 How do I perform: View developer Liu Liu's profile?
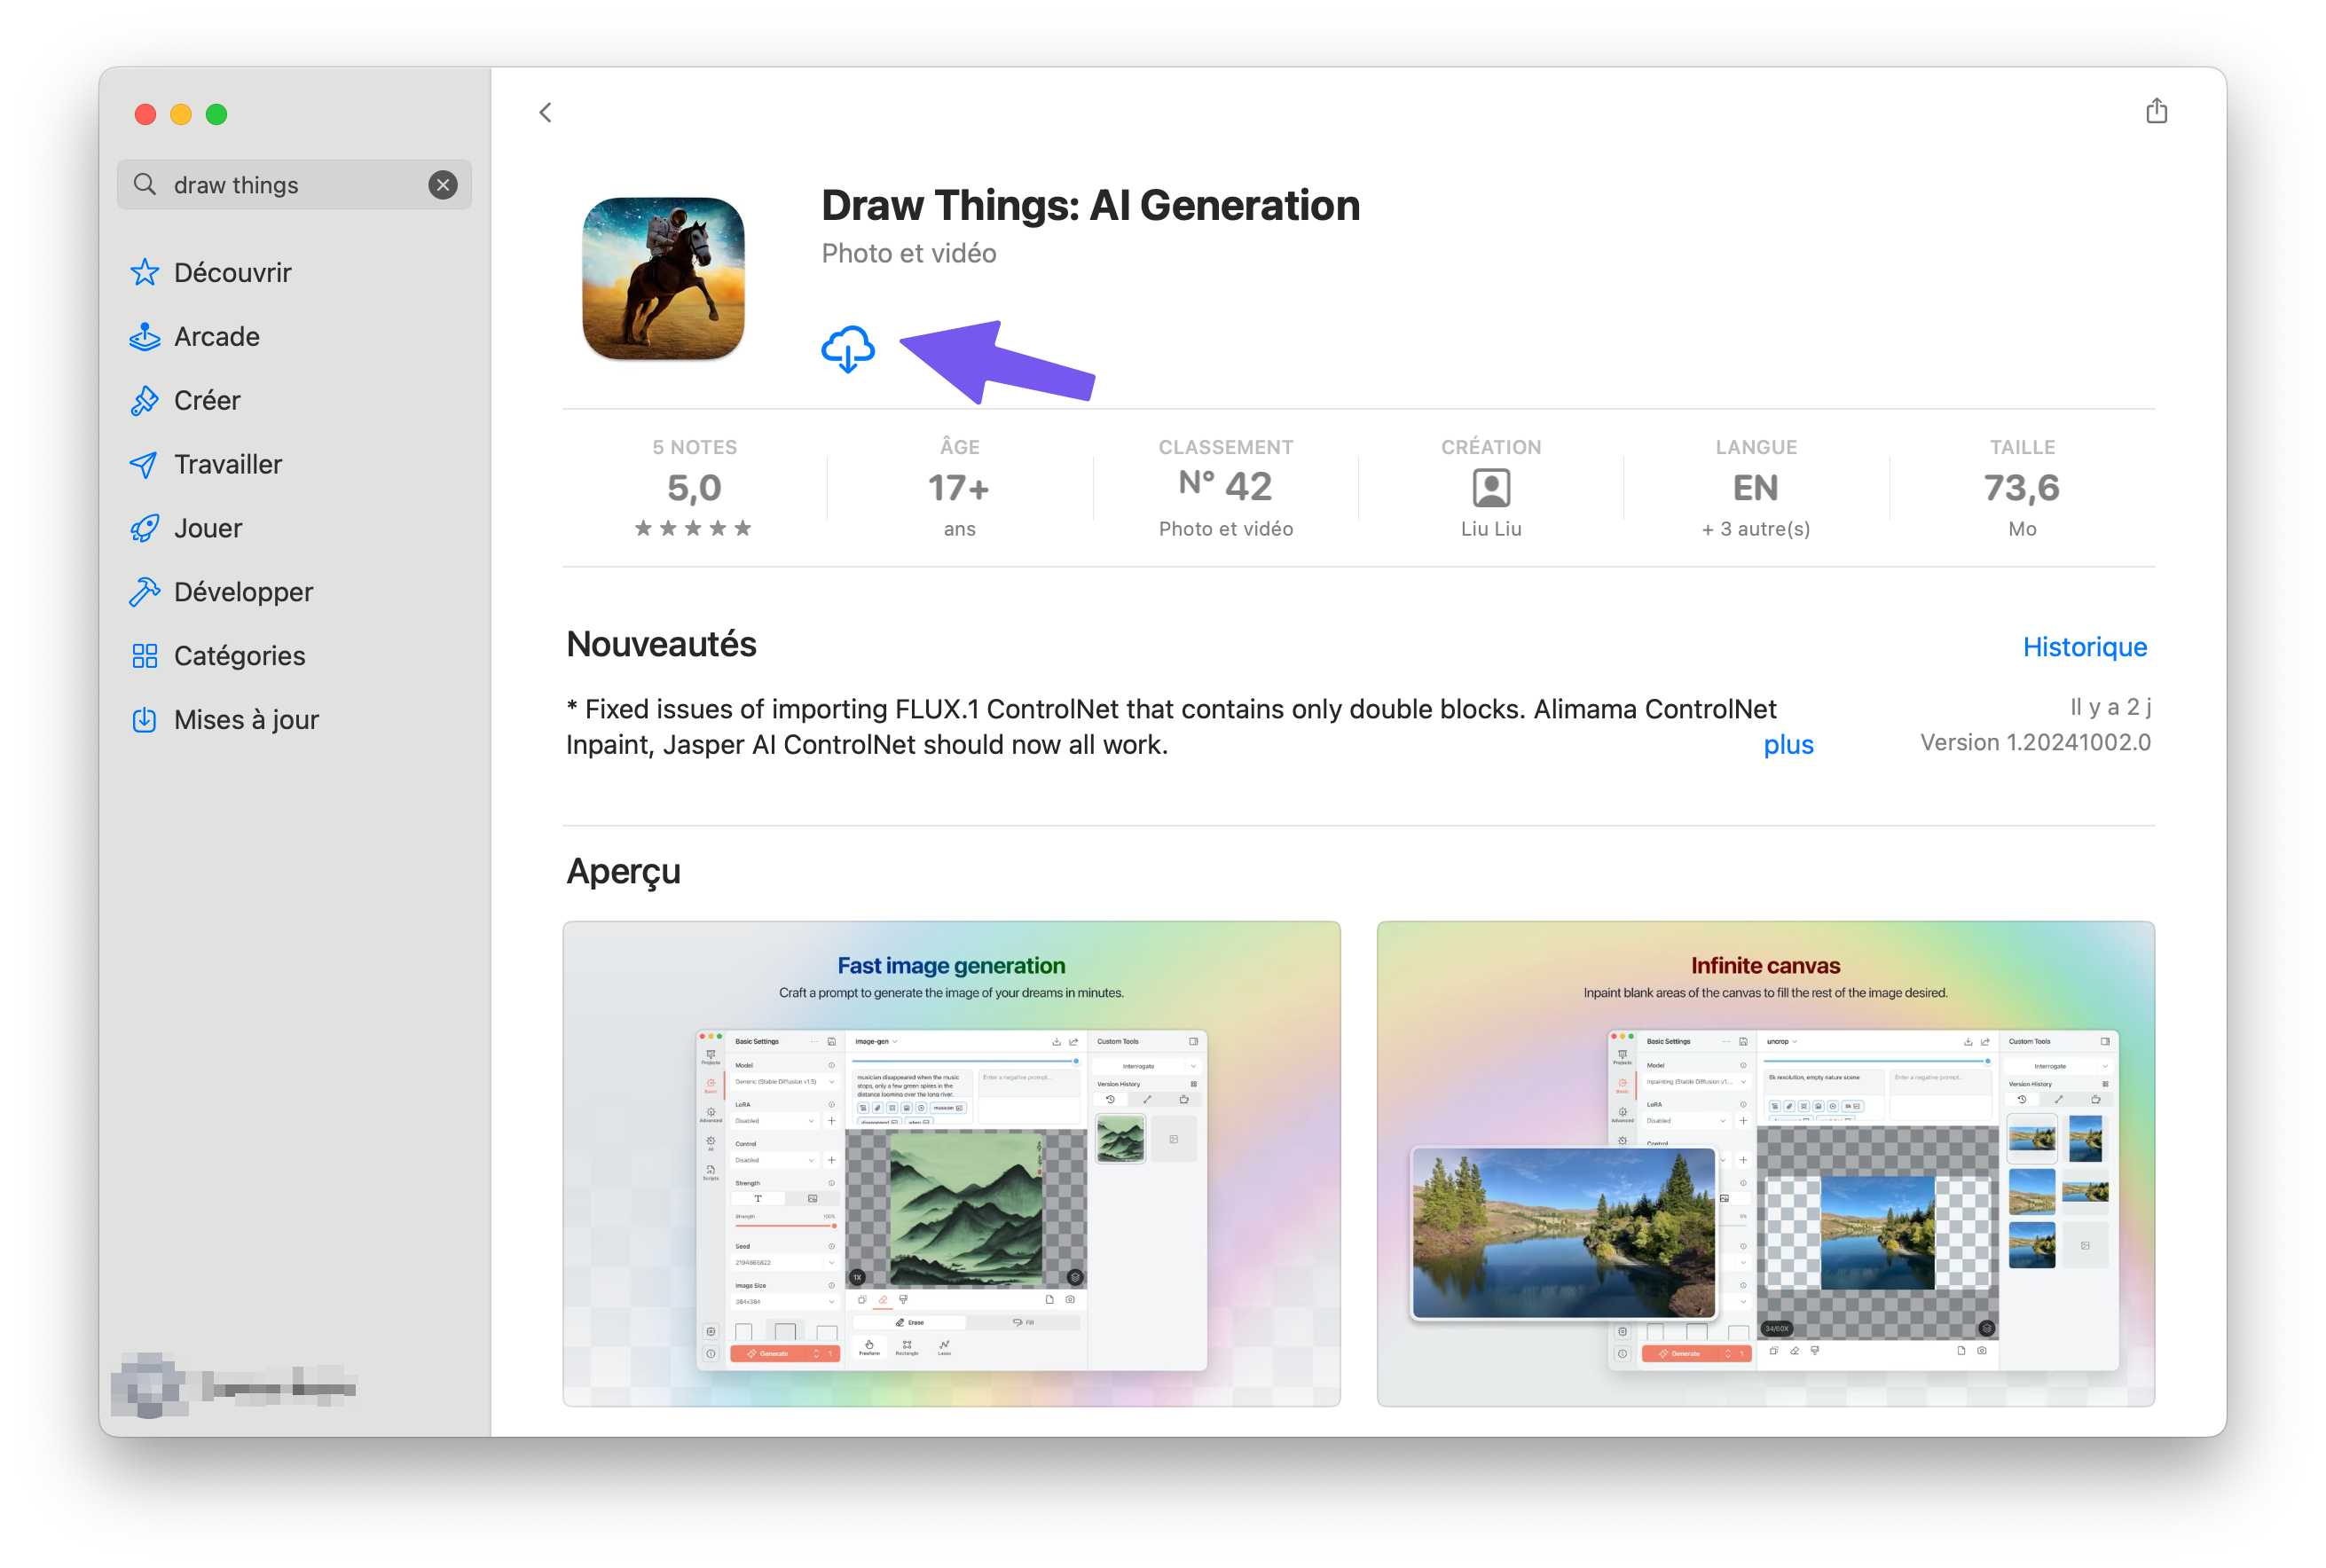(x=1491, y=489)
